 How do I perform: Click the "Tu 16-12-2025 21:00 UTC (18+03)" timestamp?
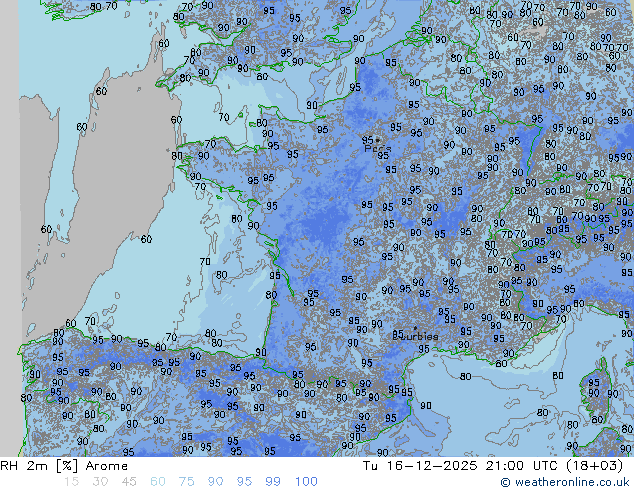492,466
